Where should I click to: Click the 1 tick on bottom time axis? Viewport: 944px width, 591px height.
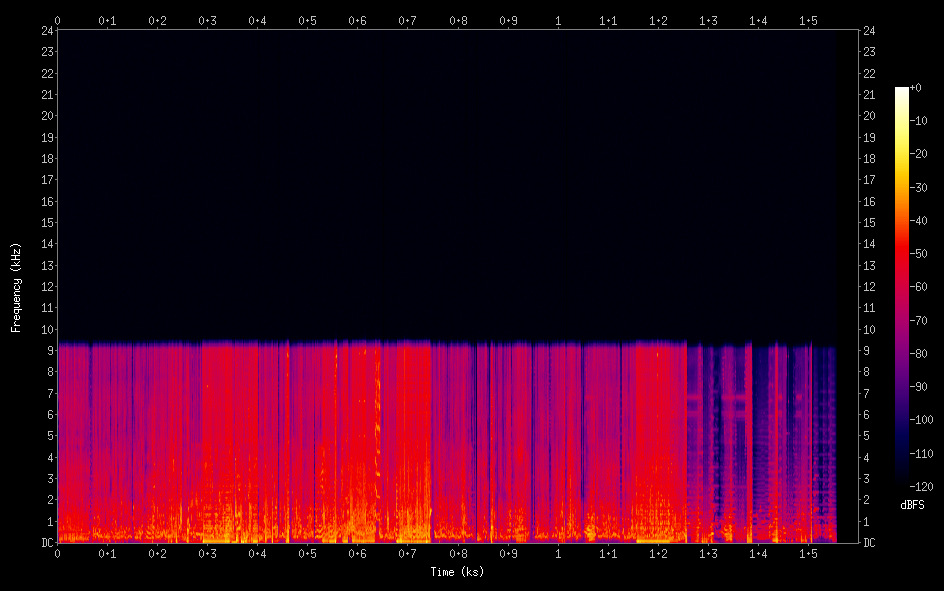click(x=558, y=553)
